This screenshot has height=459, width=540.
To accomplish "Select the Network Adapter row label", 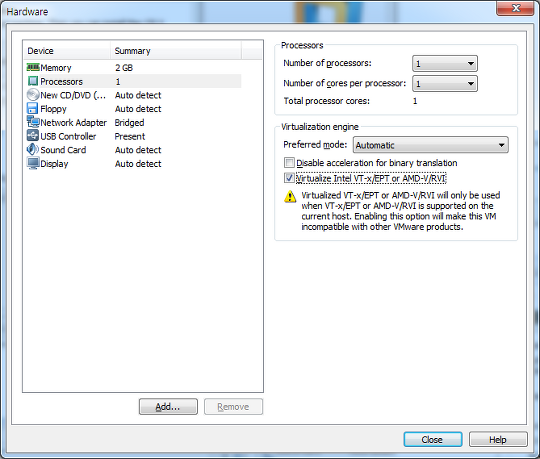I will 74,123.
